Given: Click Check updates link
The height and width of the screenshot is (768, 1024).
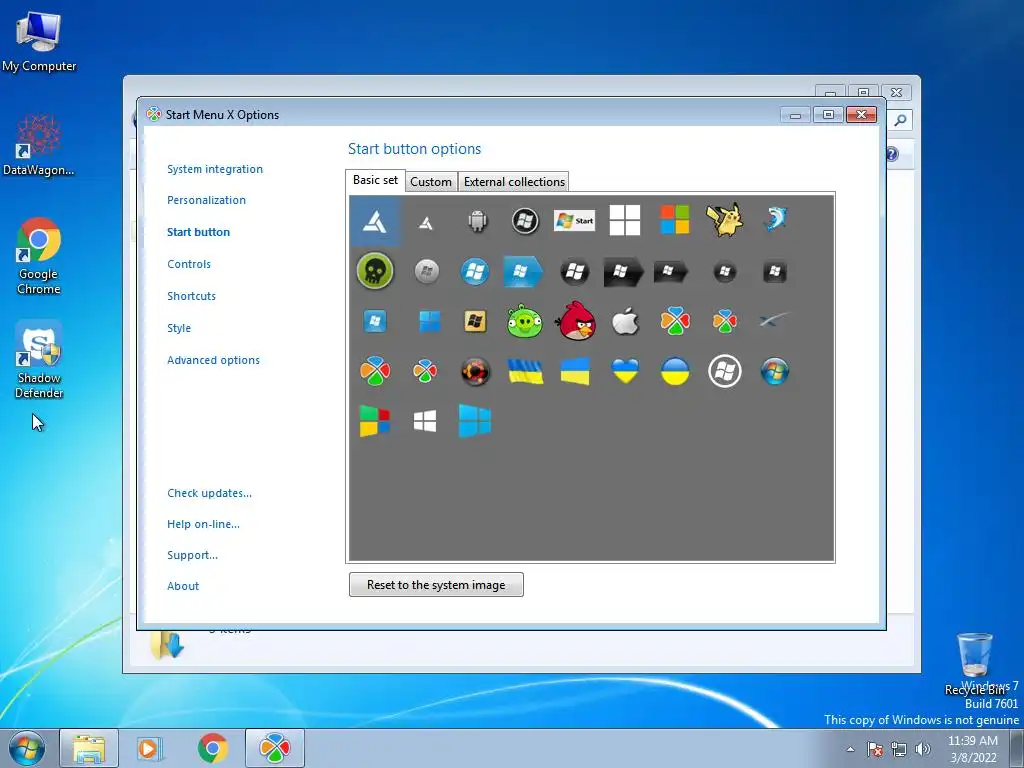Looking at the screenshot, I should click(x=209, y=493).
